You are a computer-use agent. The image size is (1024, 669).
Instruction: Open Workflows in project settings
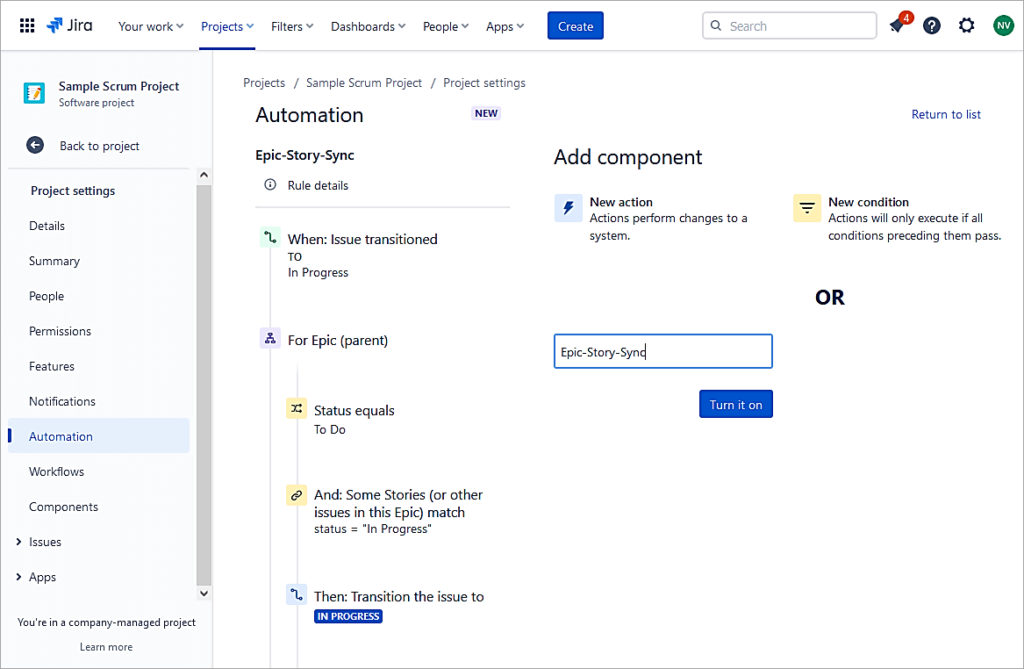tap(56, 472)
